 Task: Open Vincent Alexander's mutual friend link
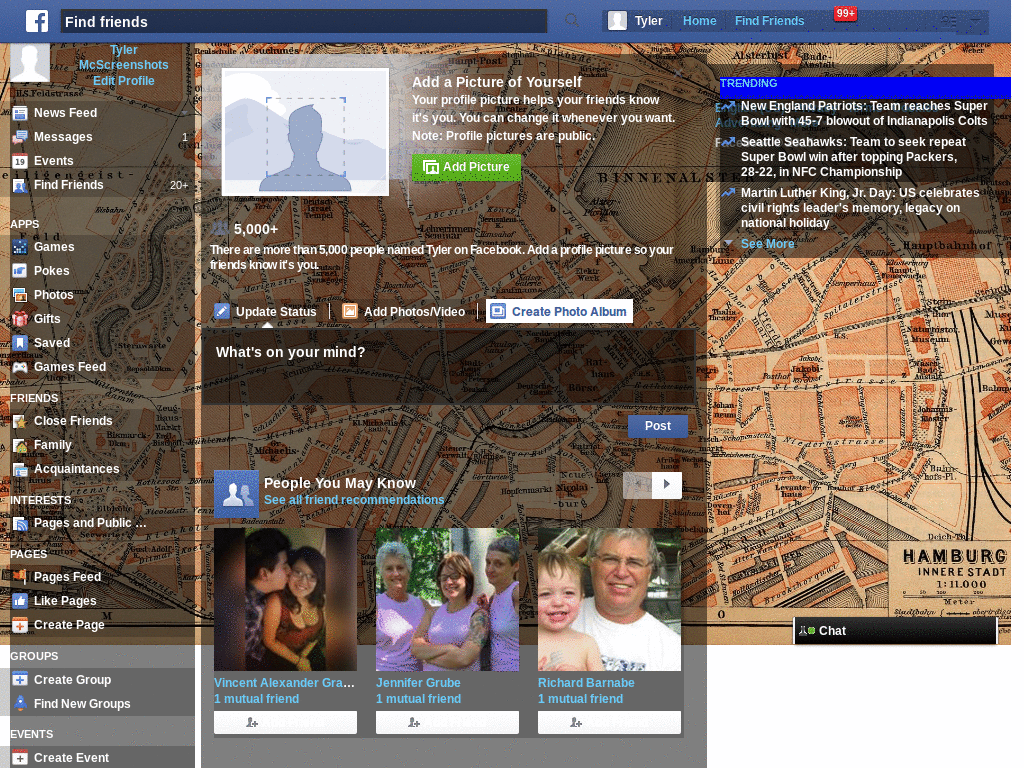coord(256,699)
